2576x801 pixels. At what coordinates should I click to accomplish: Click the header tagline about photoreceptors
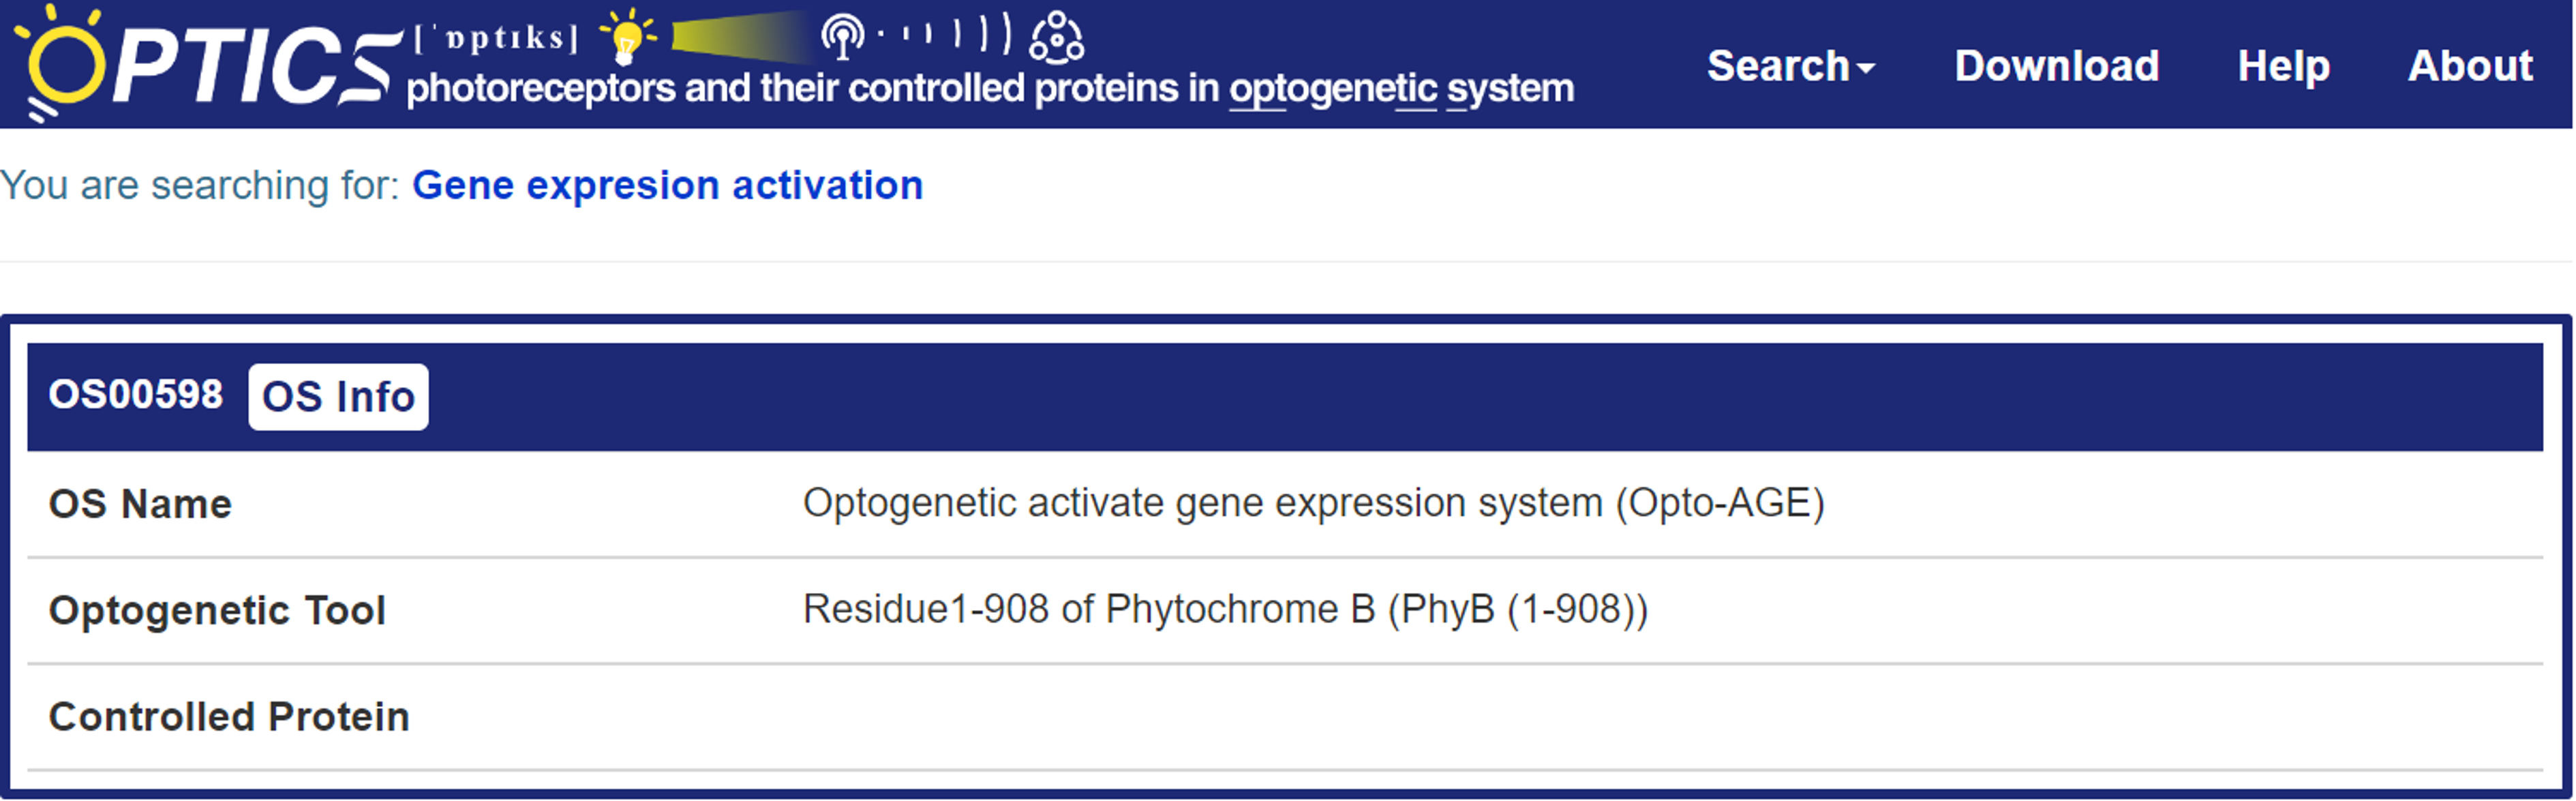click(x=990, y=88)
